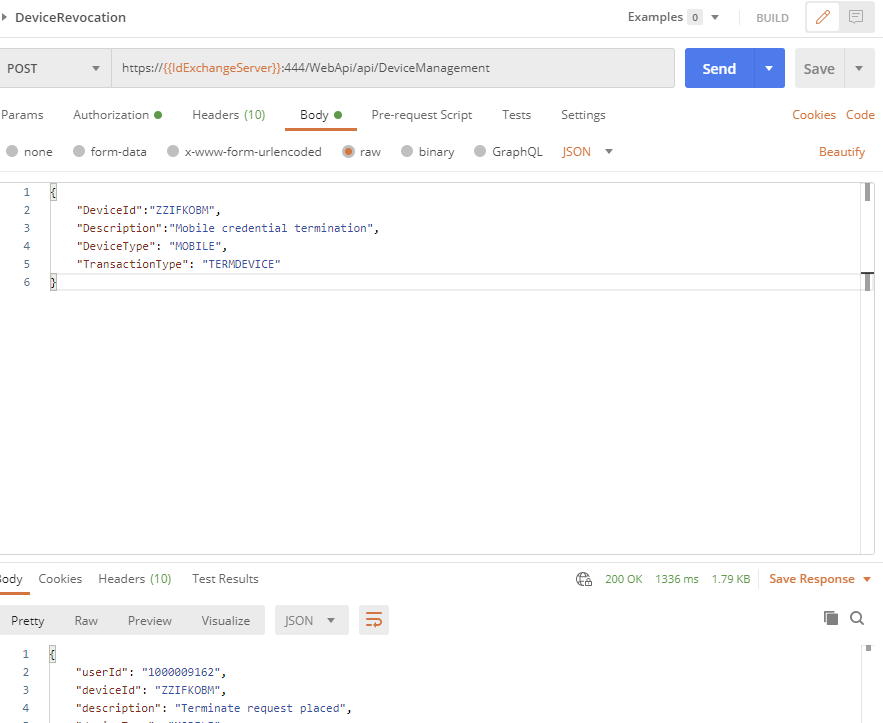This screenshot has height=723, width=883.
Task: Click the TransactionType line in request body
Action: pyautogui.click(x=179, y=264)
